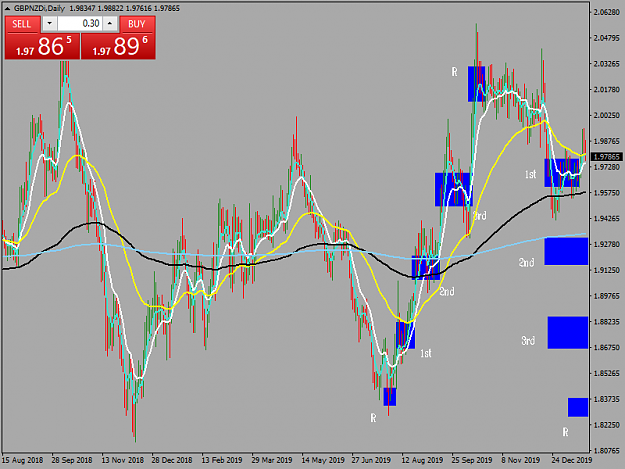Click the GBPNZDi,Daily chart title text

pyautogui.click(x=39, y=8)
